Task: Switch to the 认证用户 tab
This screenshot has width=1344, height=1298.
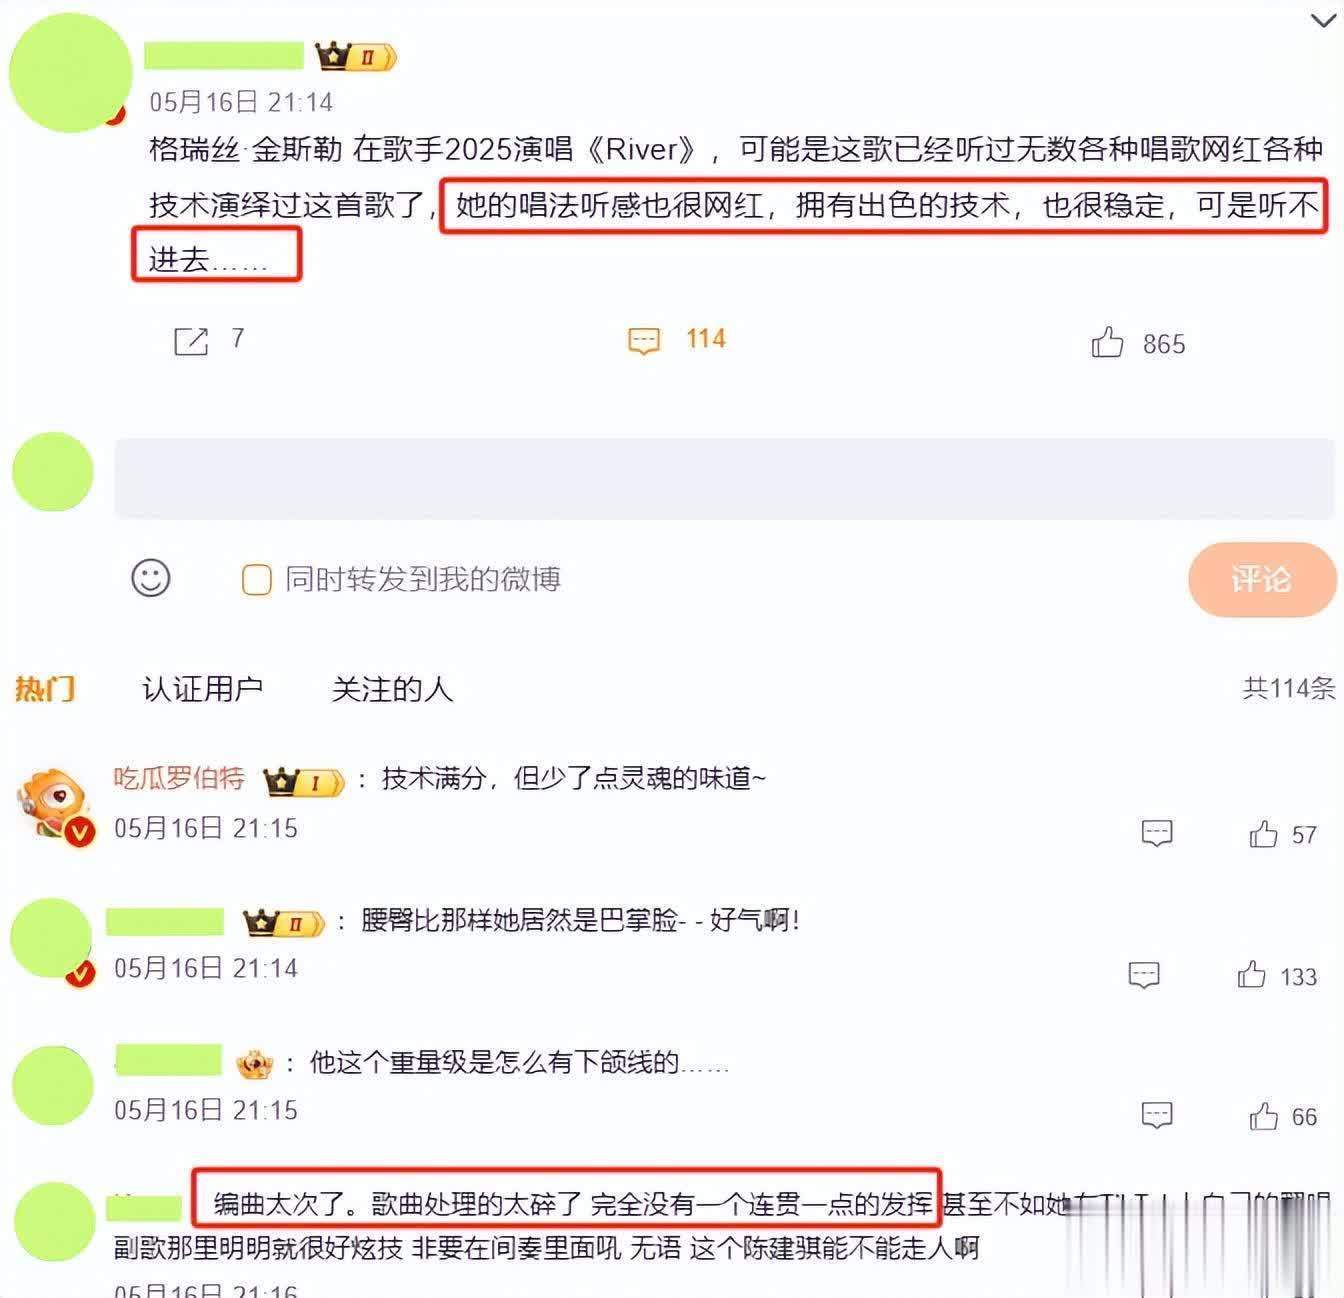Action: [202, 689]
